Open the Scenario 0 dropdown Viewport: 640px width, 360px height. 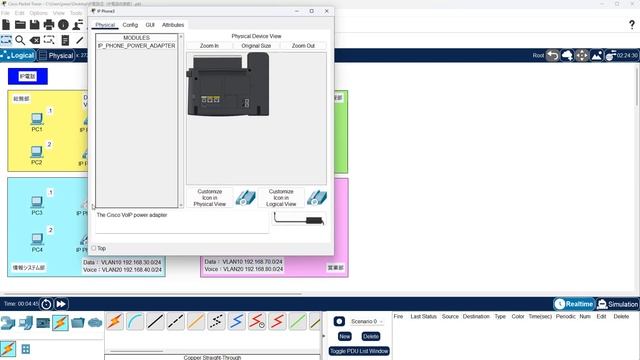point(366,322)
